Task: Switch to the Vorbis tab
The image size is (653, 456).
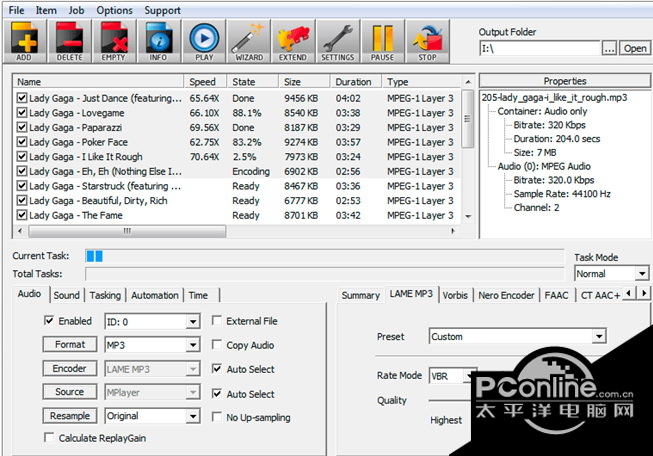Action: coord(455,295)
